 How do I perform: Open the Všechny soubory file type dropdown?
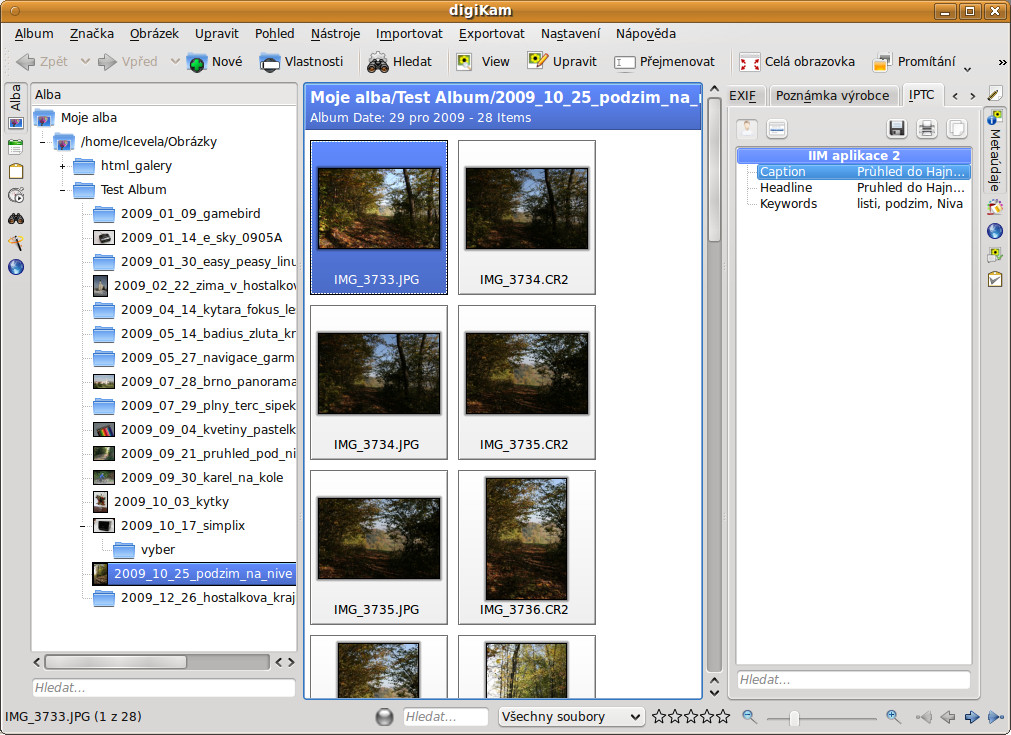[571, 716]
